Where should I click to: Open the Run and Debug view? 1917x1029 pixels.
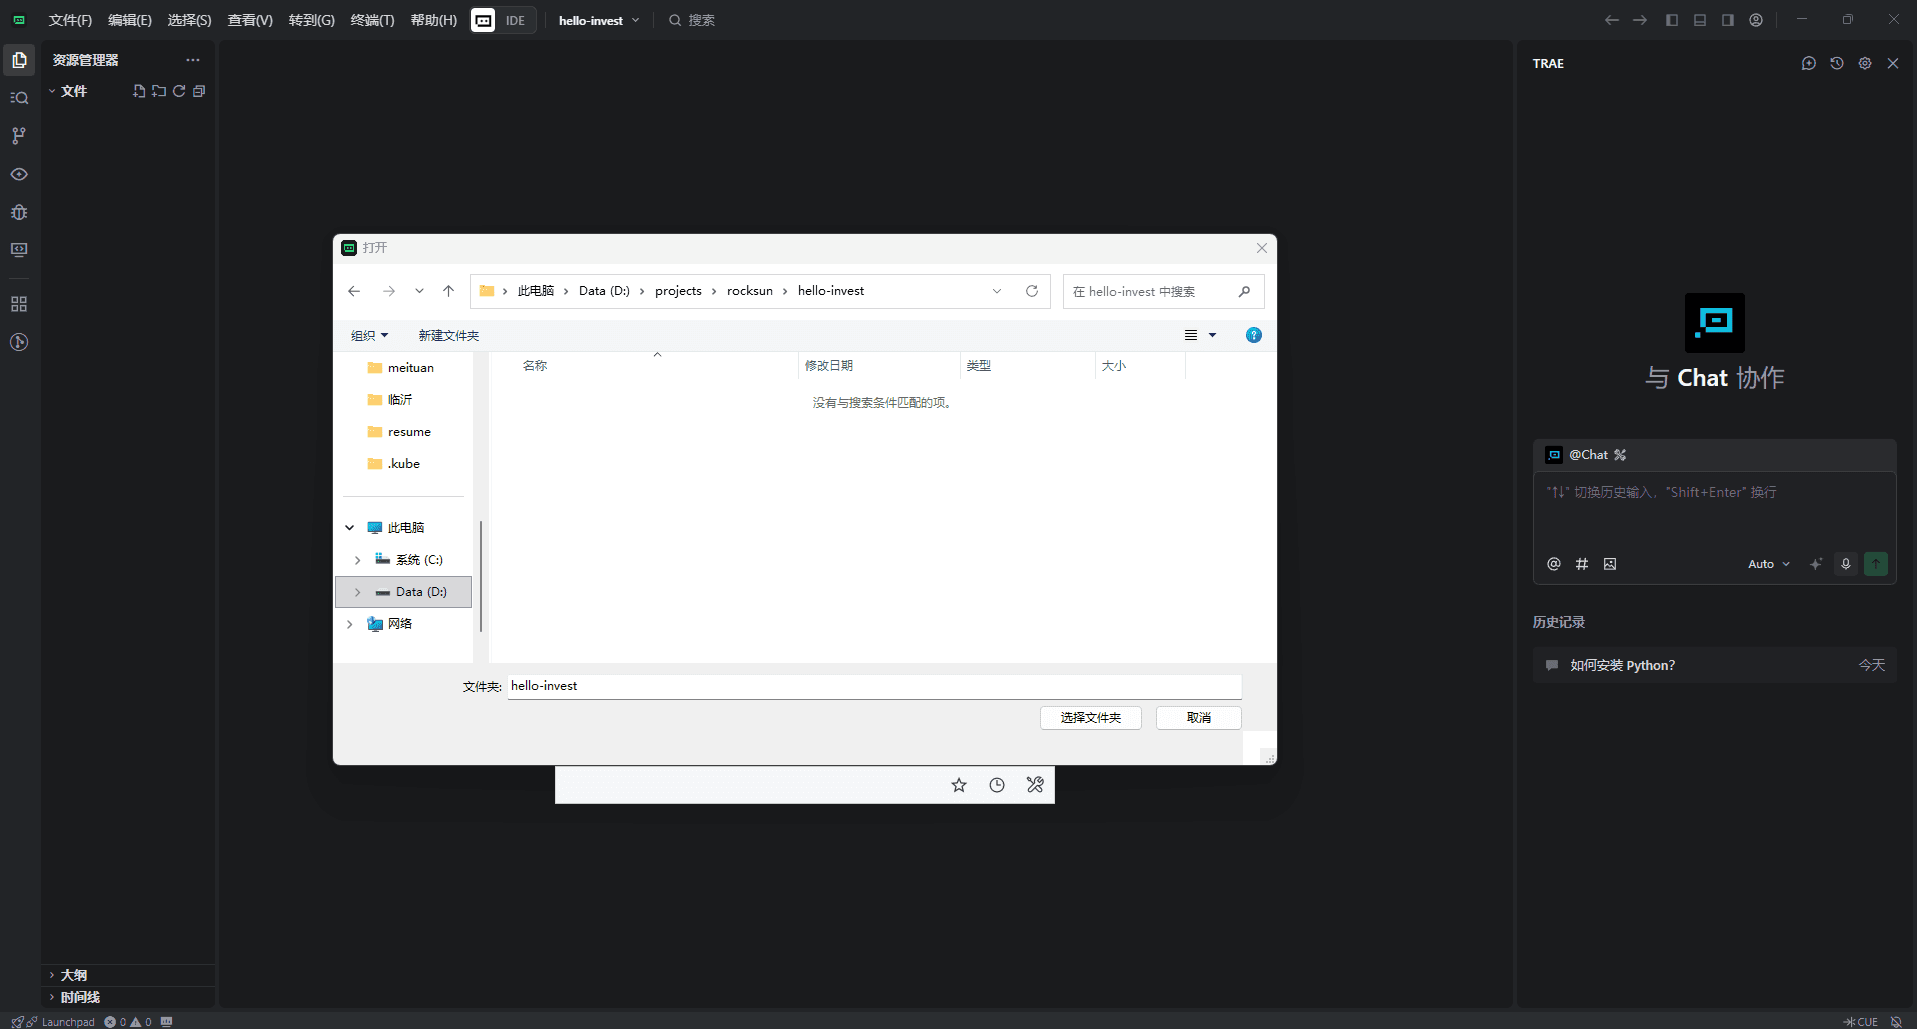click(x=19, y=212)
